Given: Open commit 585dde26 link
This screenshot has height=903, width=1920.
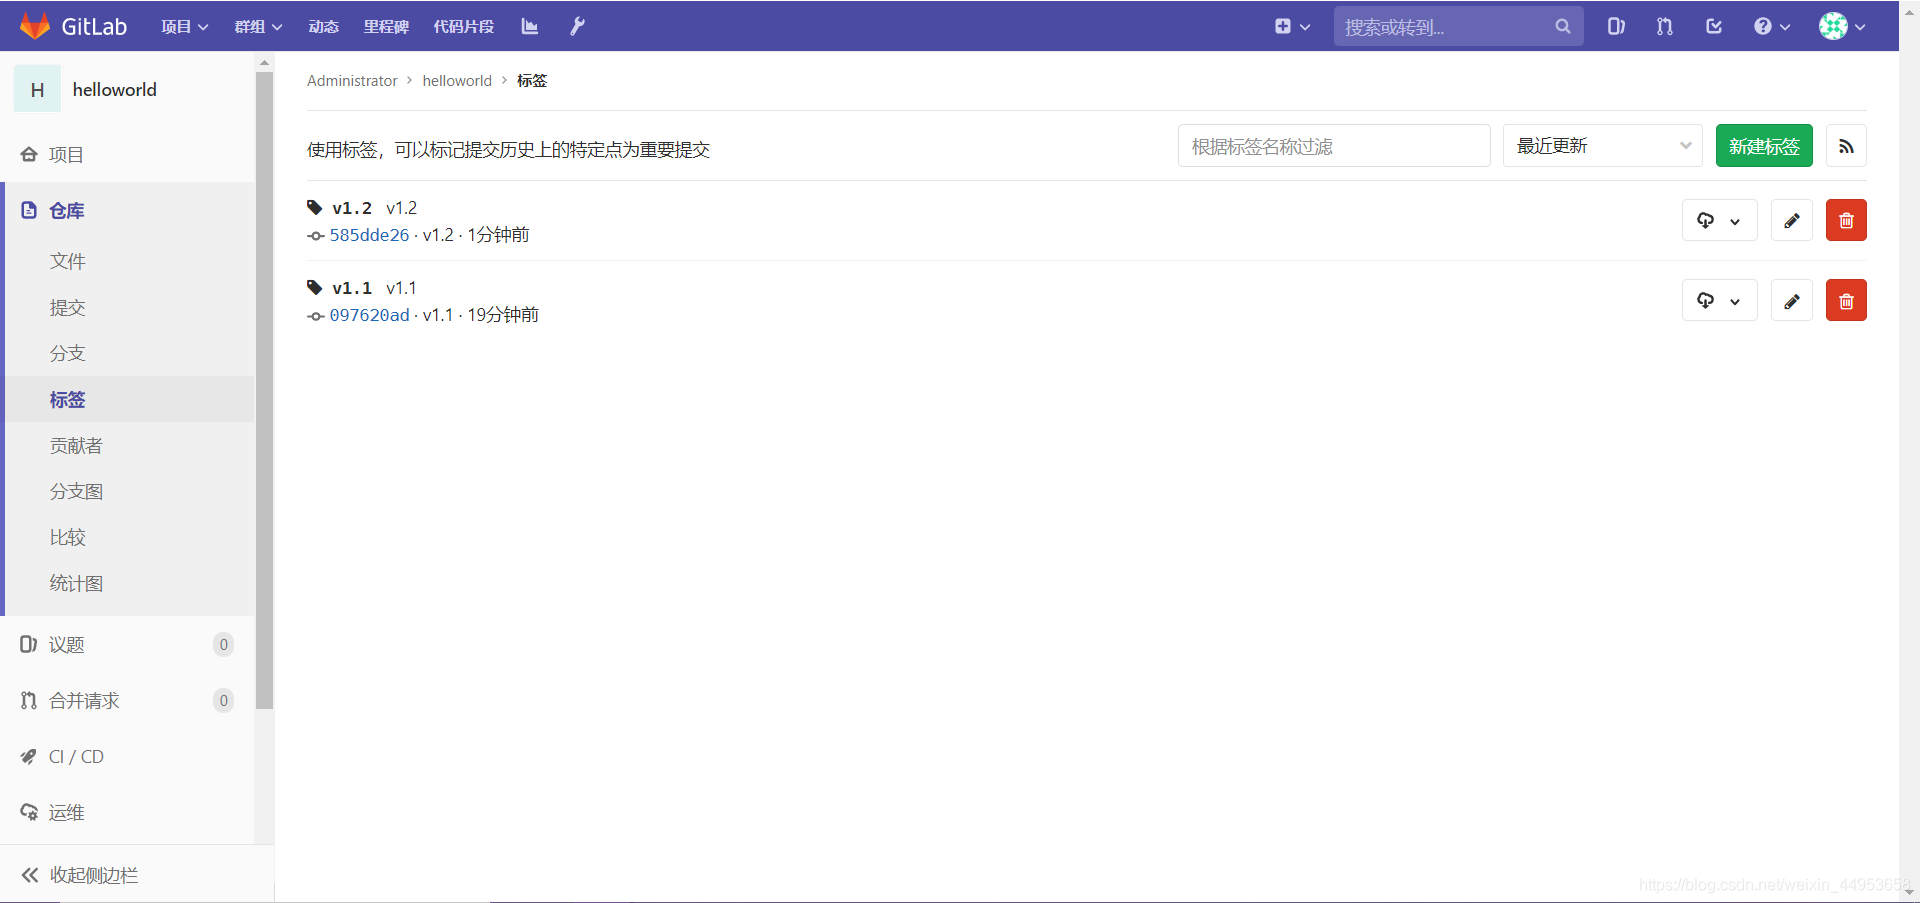Looking at the screenshot, I should (x=369, y=235).
